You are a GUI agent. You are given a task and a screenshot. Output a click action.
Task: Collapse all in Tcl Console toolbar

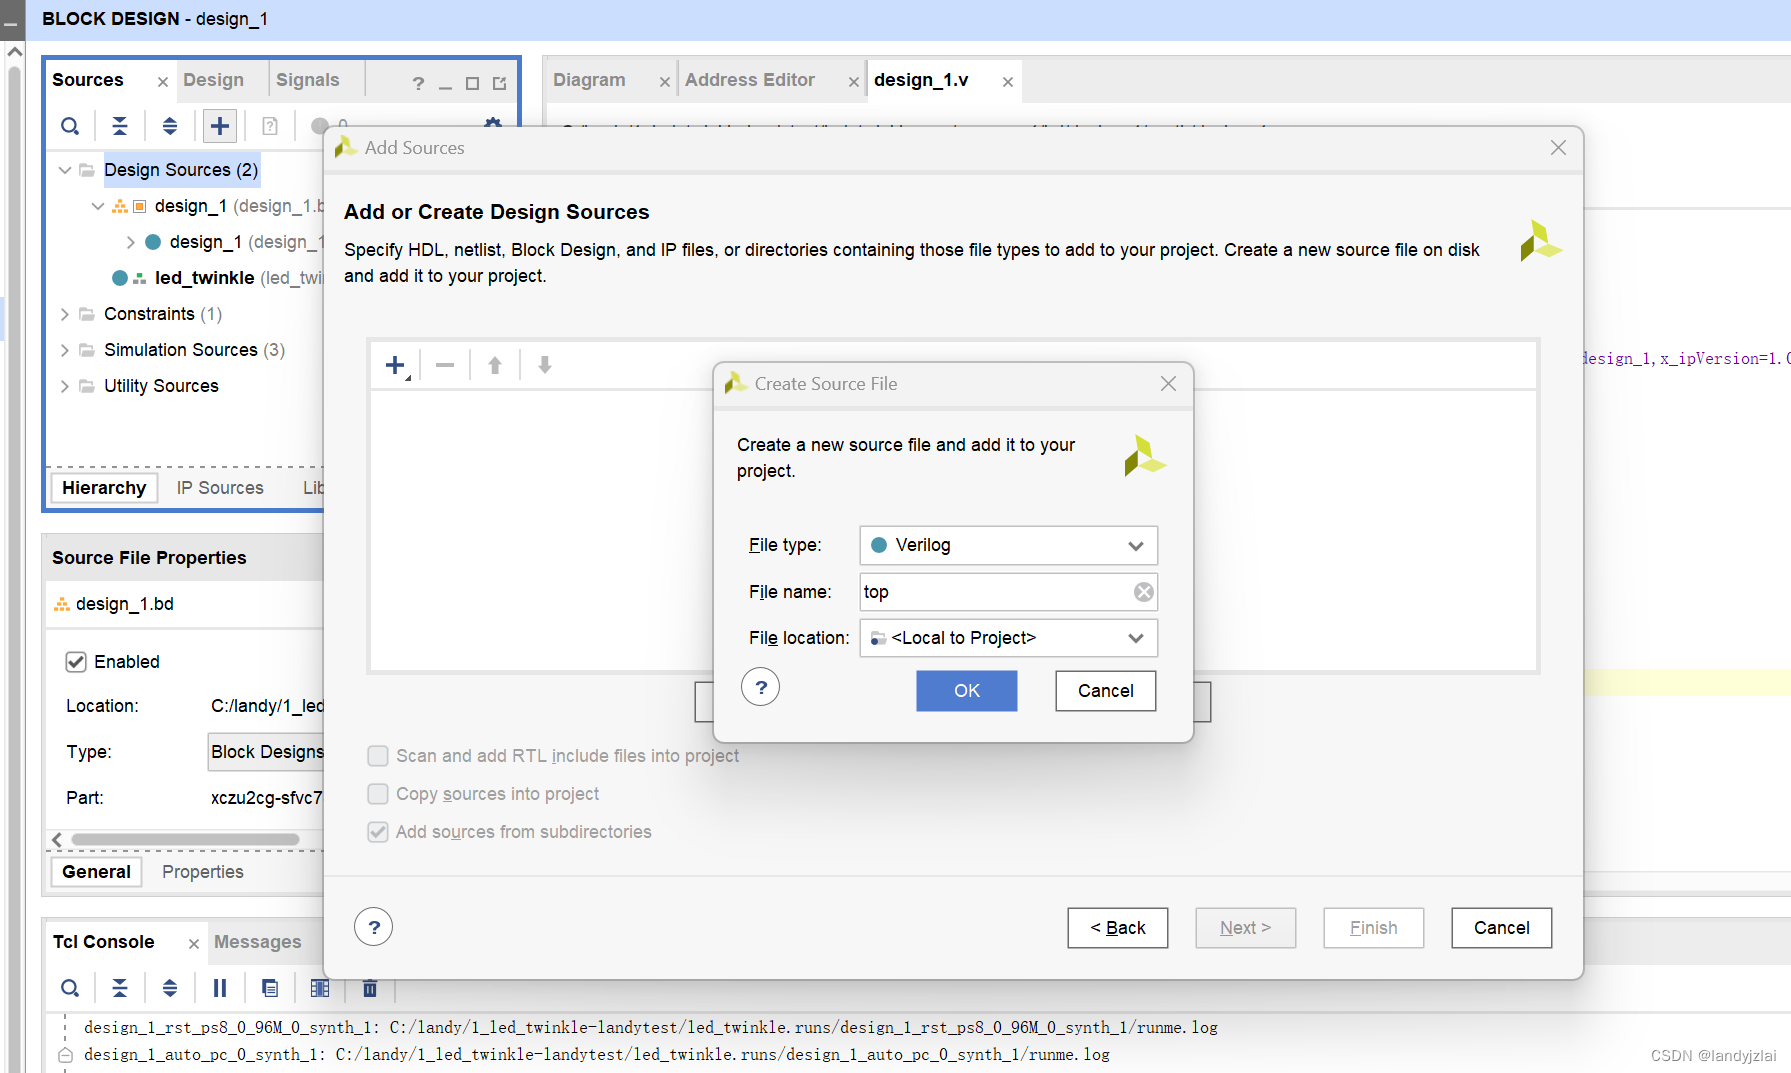120,988
